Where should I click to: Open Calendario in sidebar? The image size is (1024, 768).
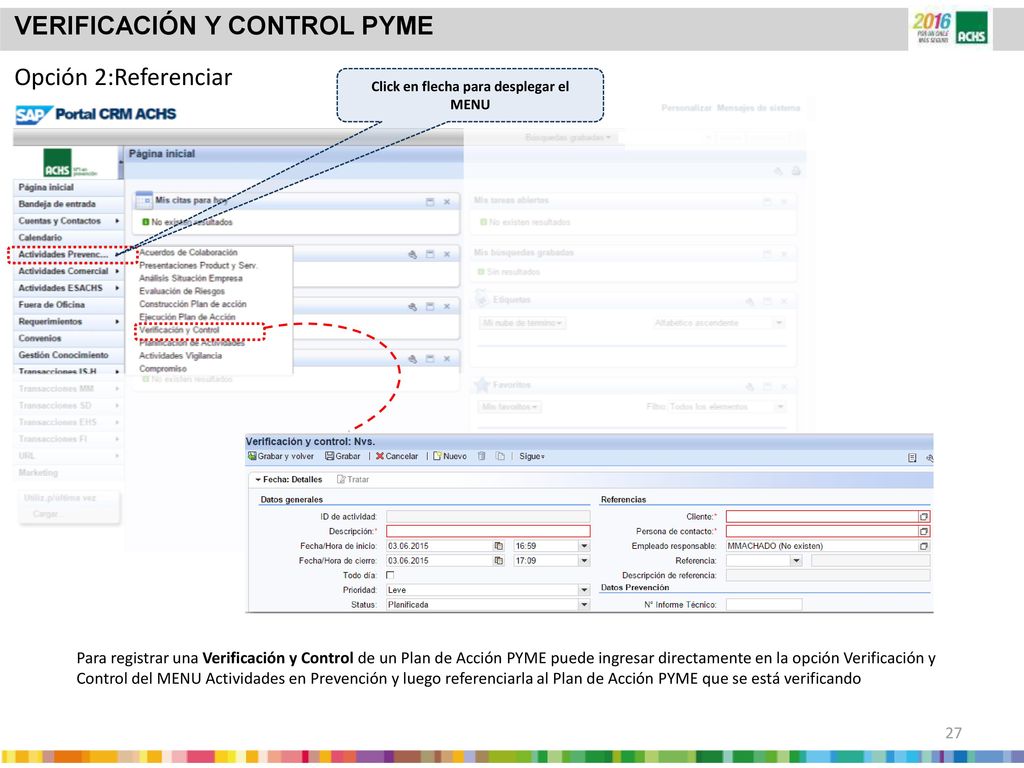(69, 238)
